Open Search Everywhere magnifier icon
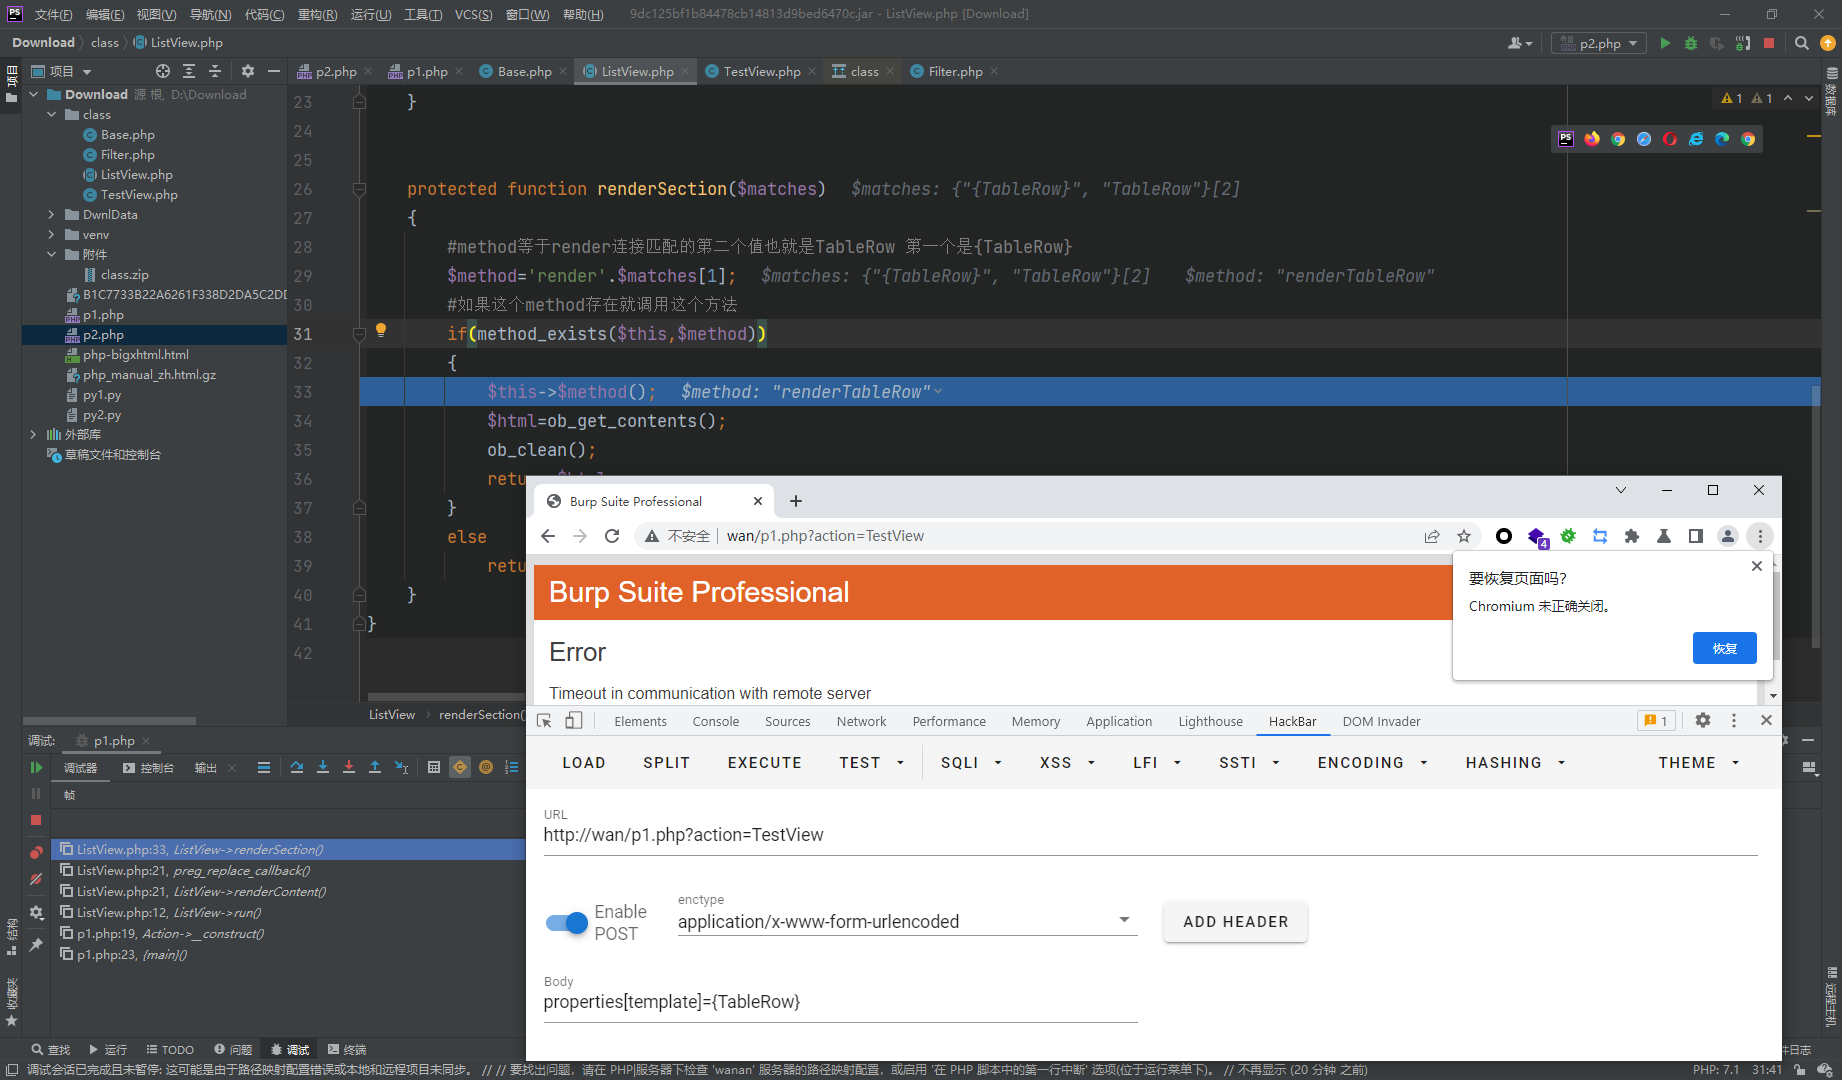The height and width of the screenshot is (1080, 1842). (1802, 43)
